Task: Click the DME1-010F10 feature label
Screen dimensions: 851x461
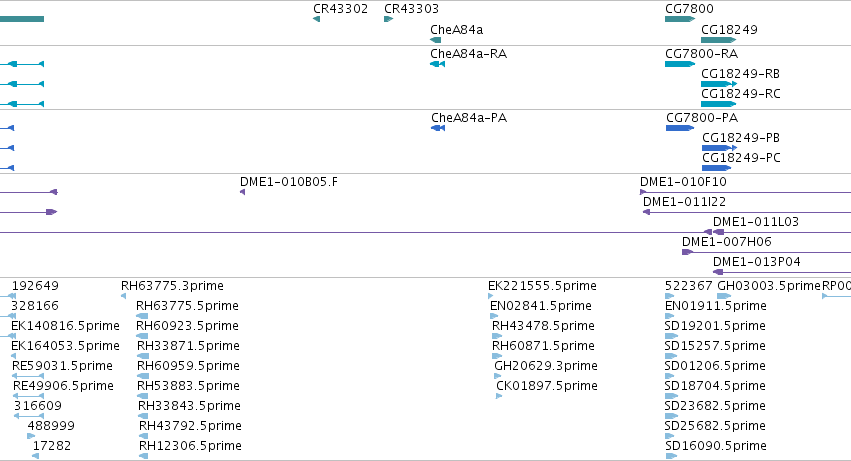Action: [x=683, y=181]
